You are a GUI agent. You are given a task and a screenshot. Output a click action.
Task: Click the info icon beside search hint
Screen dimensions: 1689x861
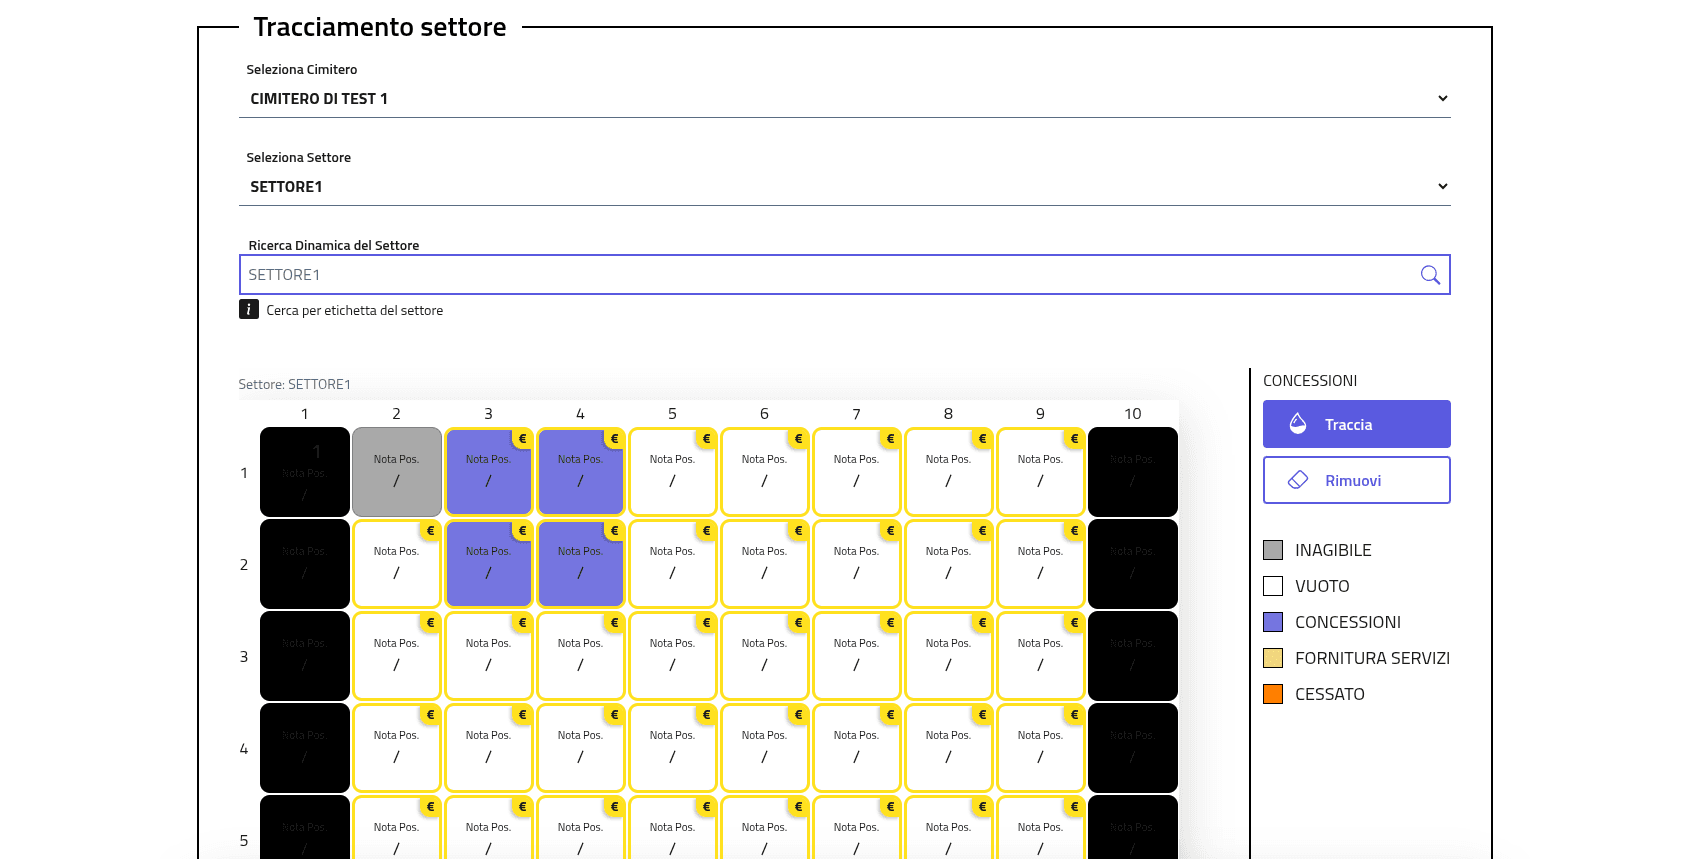[x=249, y=310]
